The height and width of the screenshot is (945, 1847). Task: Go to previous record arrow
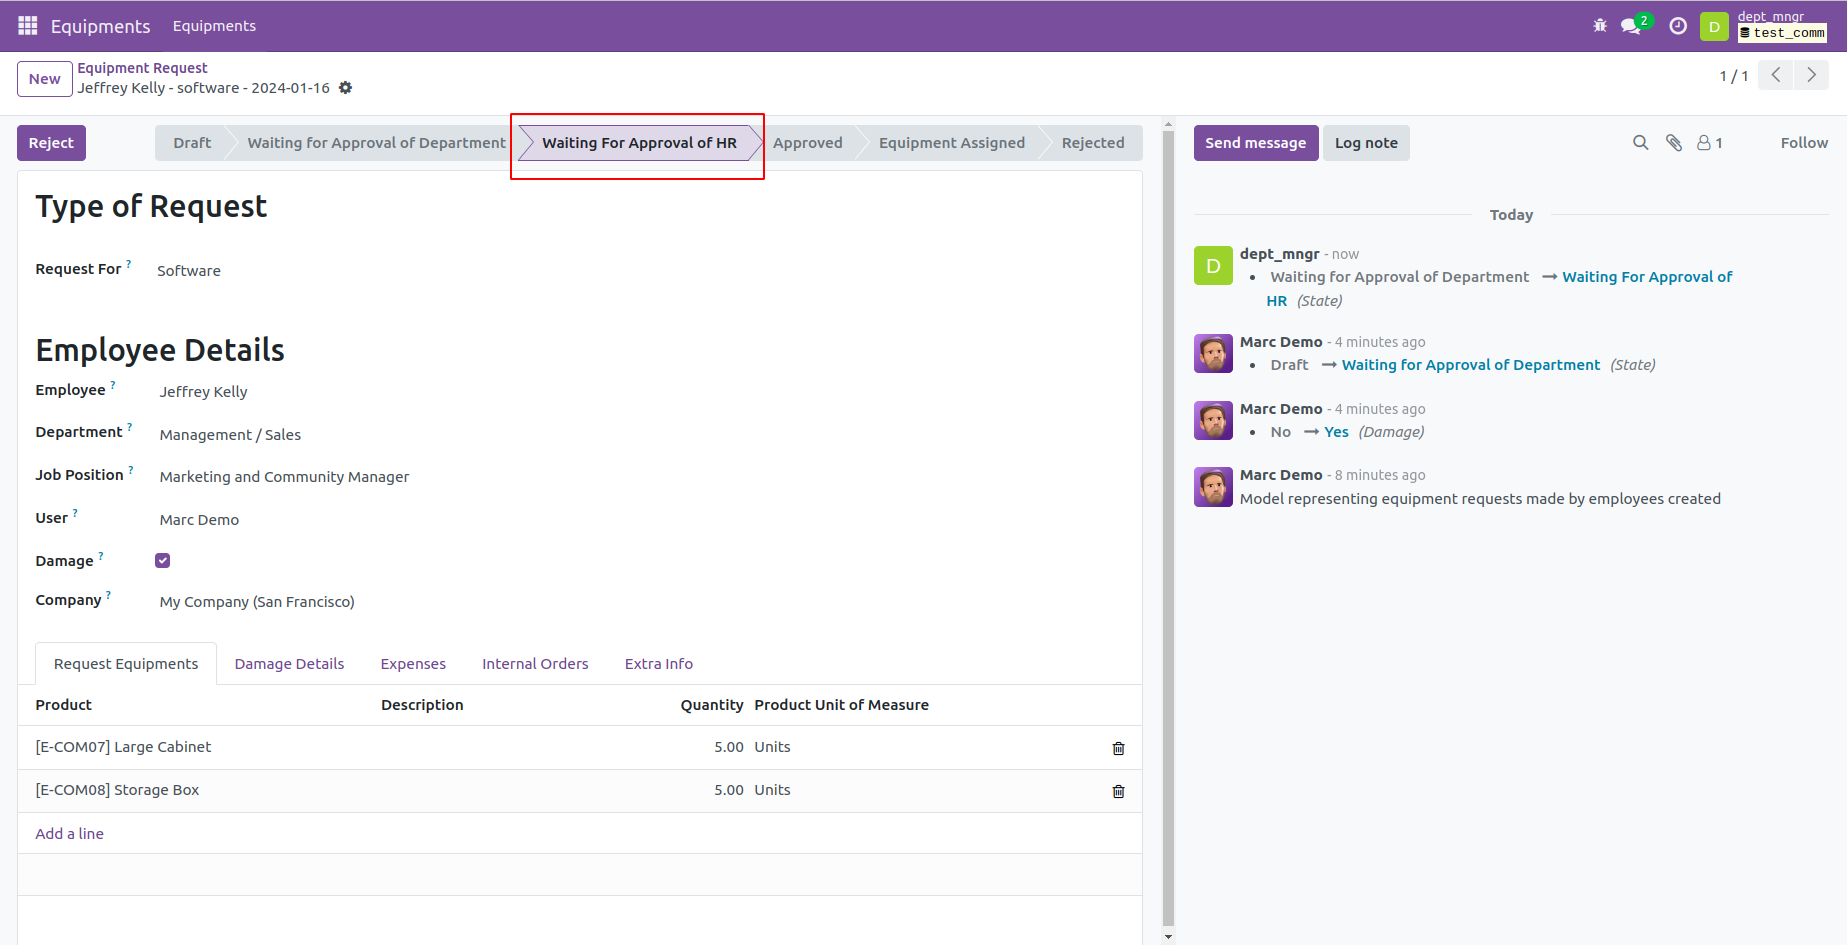point(1776,75)
